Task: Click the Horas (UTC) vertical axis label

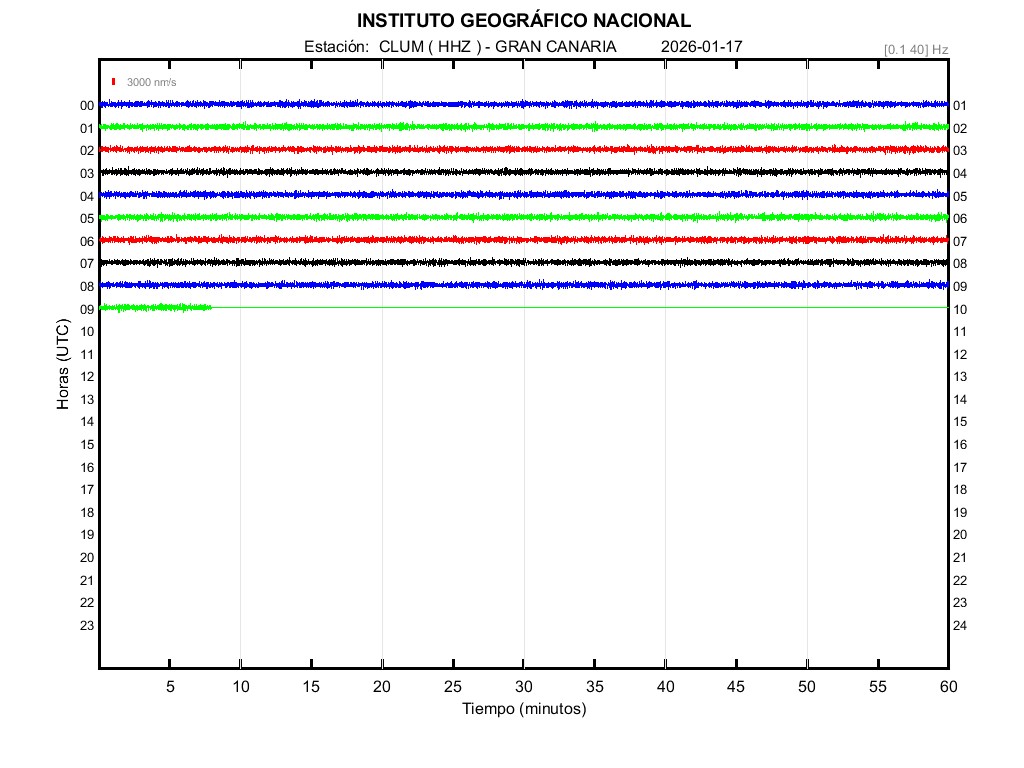Action: (x=63, y=364)
